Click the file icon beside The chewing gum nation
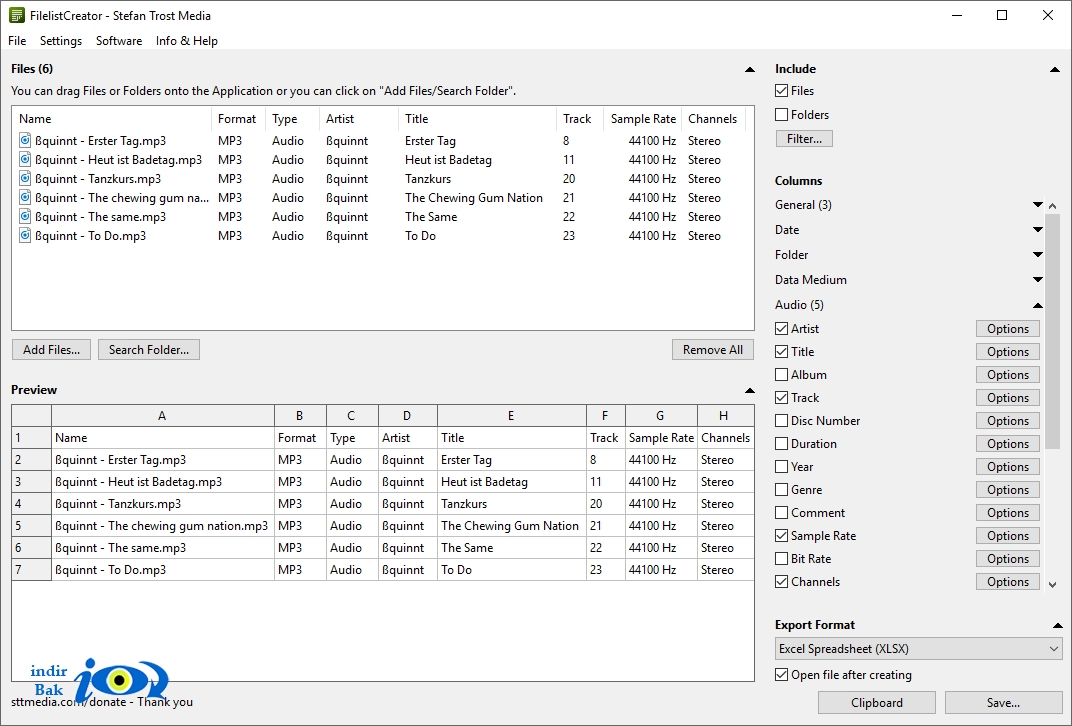The height and width of the screenshot is (726, 1072). (25, 198)
